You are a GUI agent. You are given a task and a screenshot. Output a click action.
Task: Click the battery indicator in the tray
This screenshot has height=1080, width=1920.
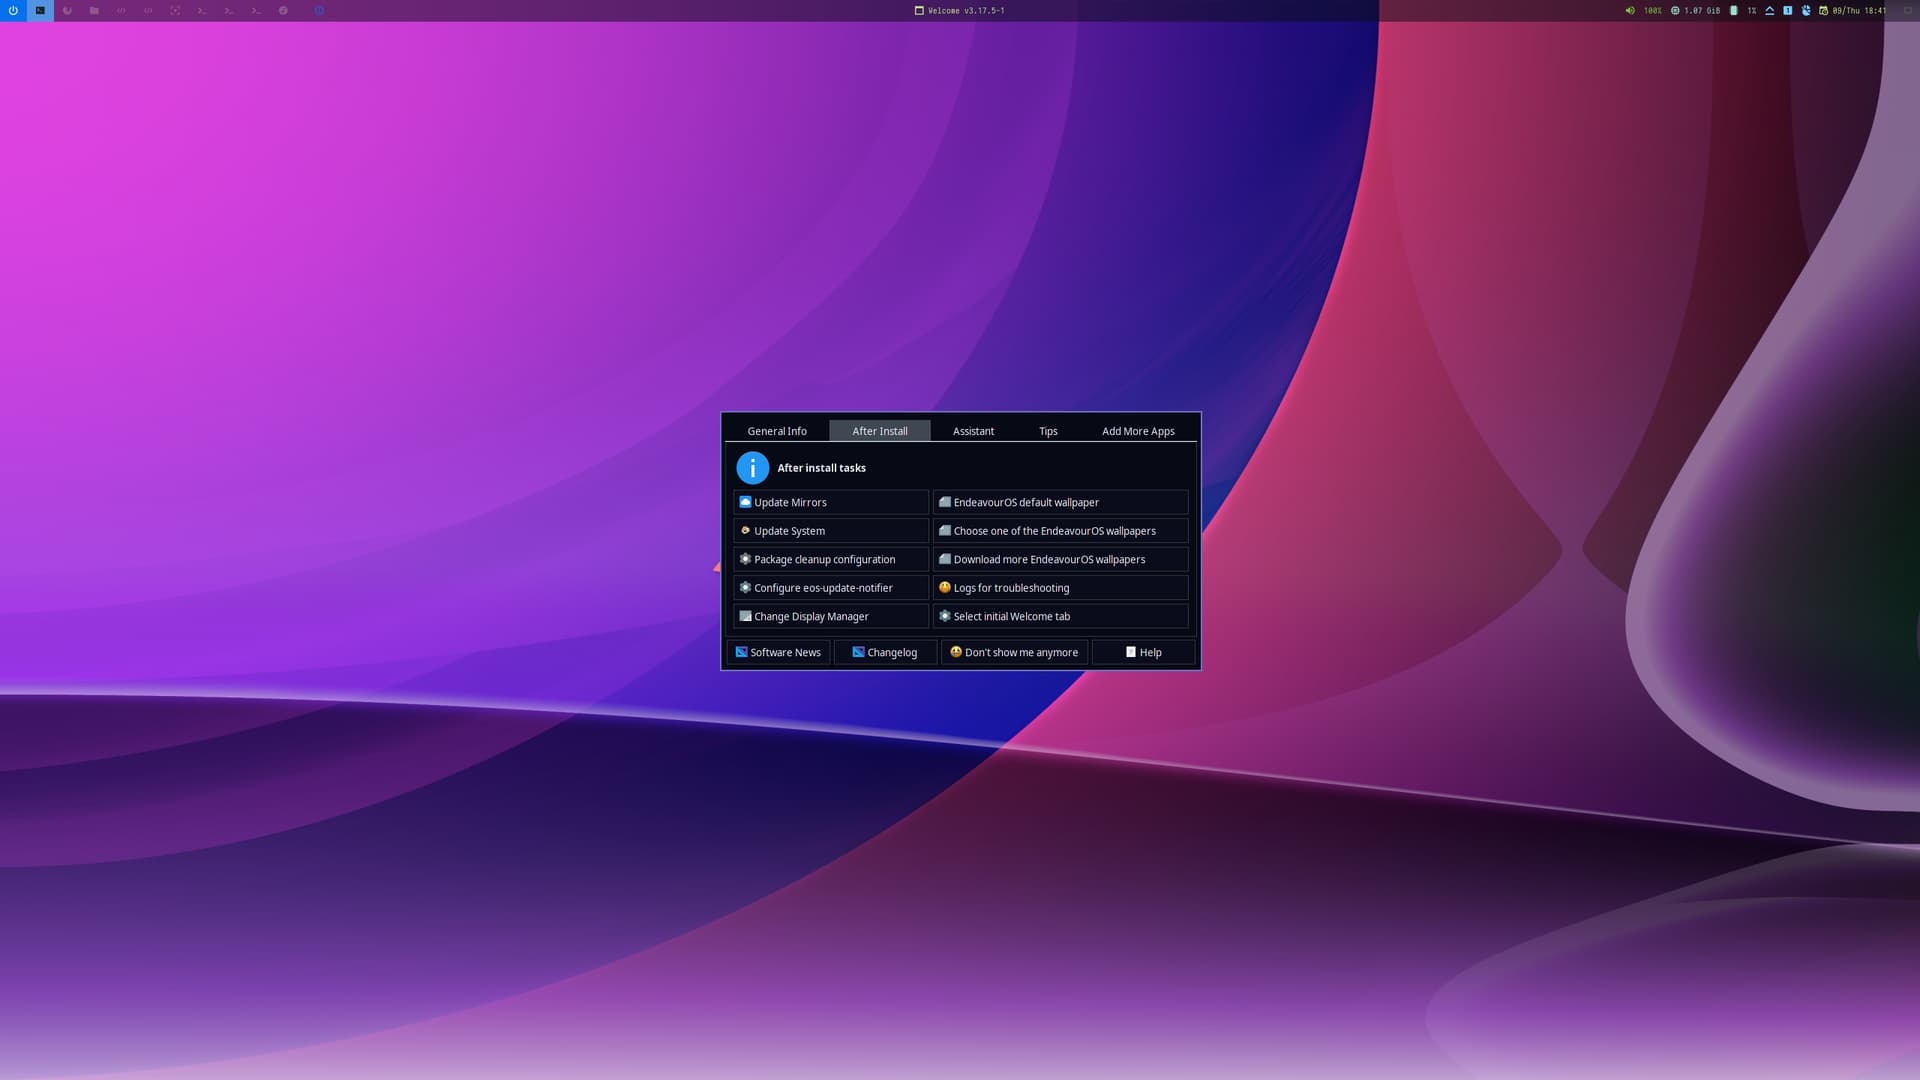[x=1733, y=10]
